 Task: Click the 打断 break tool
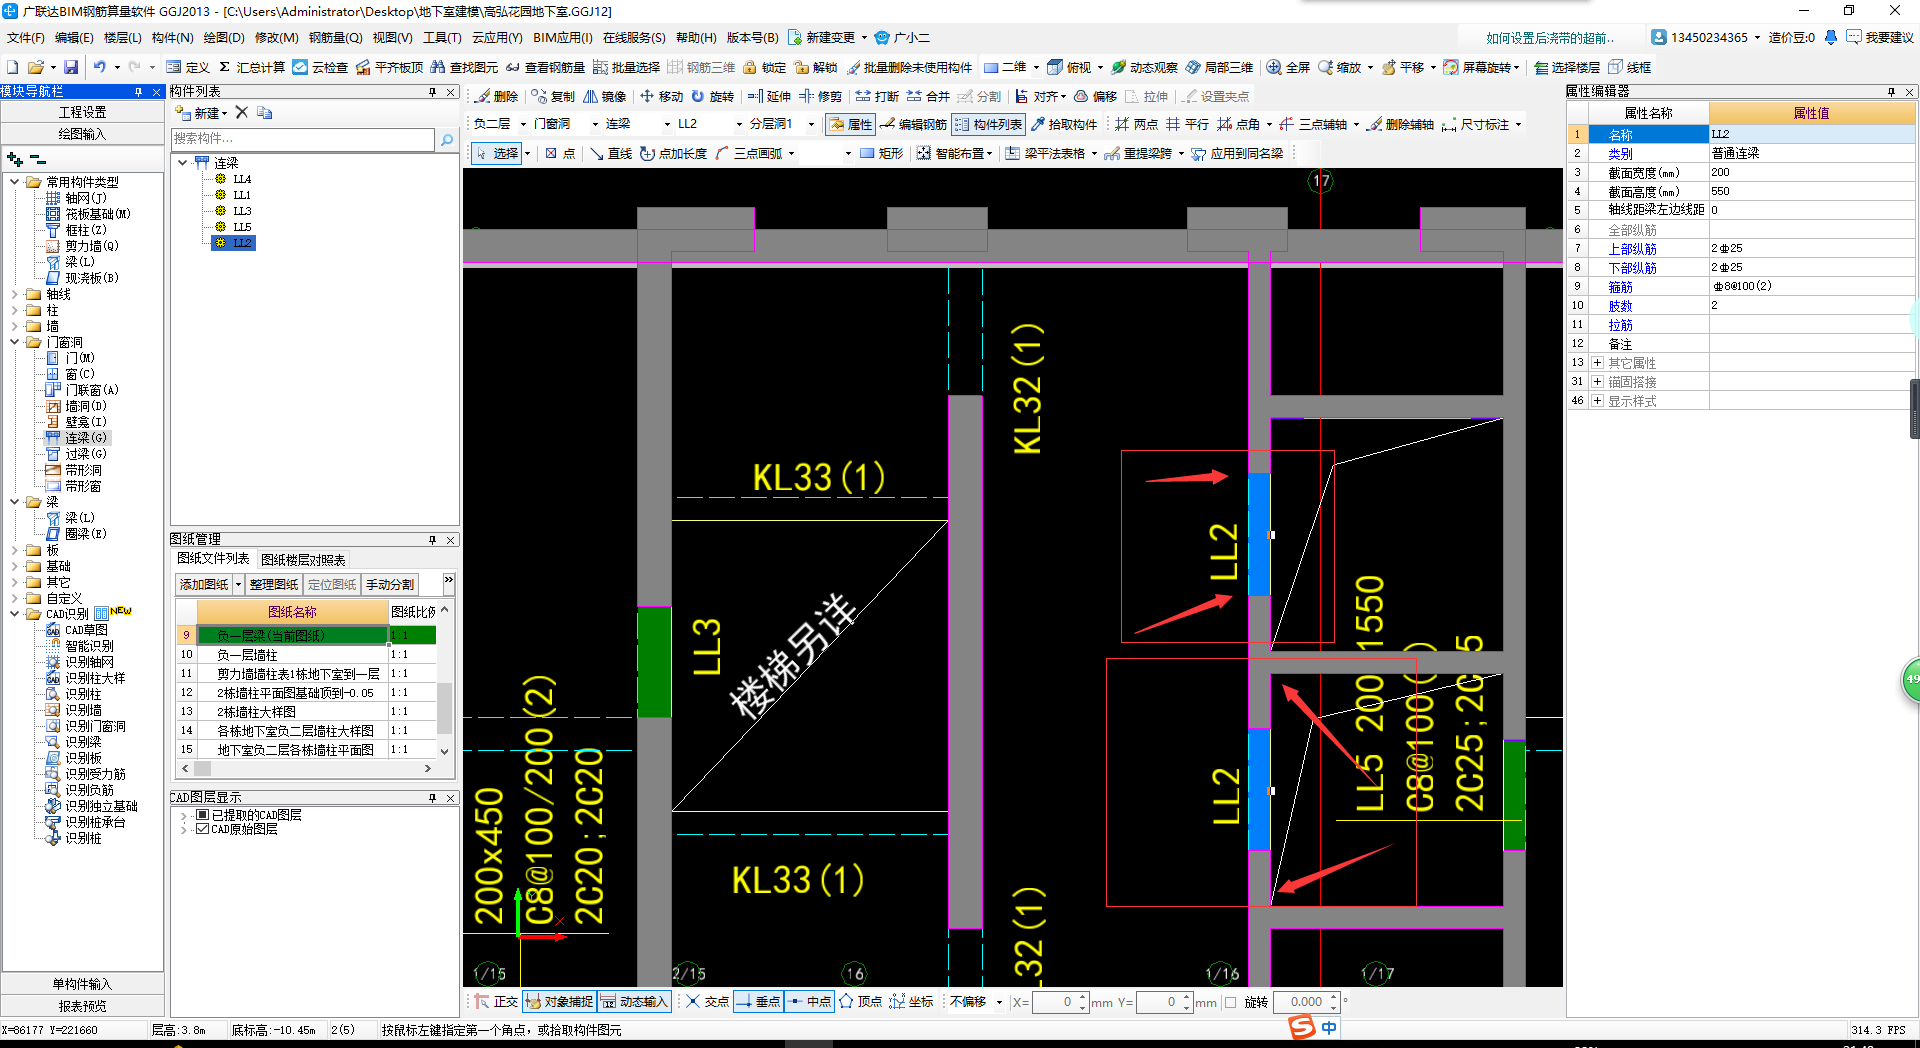tap(877, 96)
